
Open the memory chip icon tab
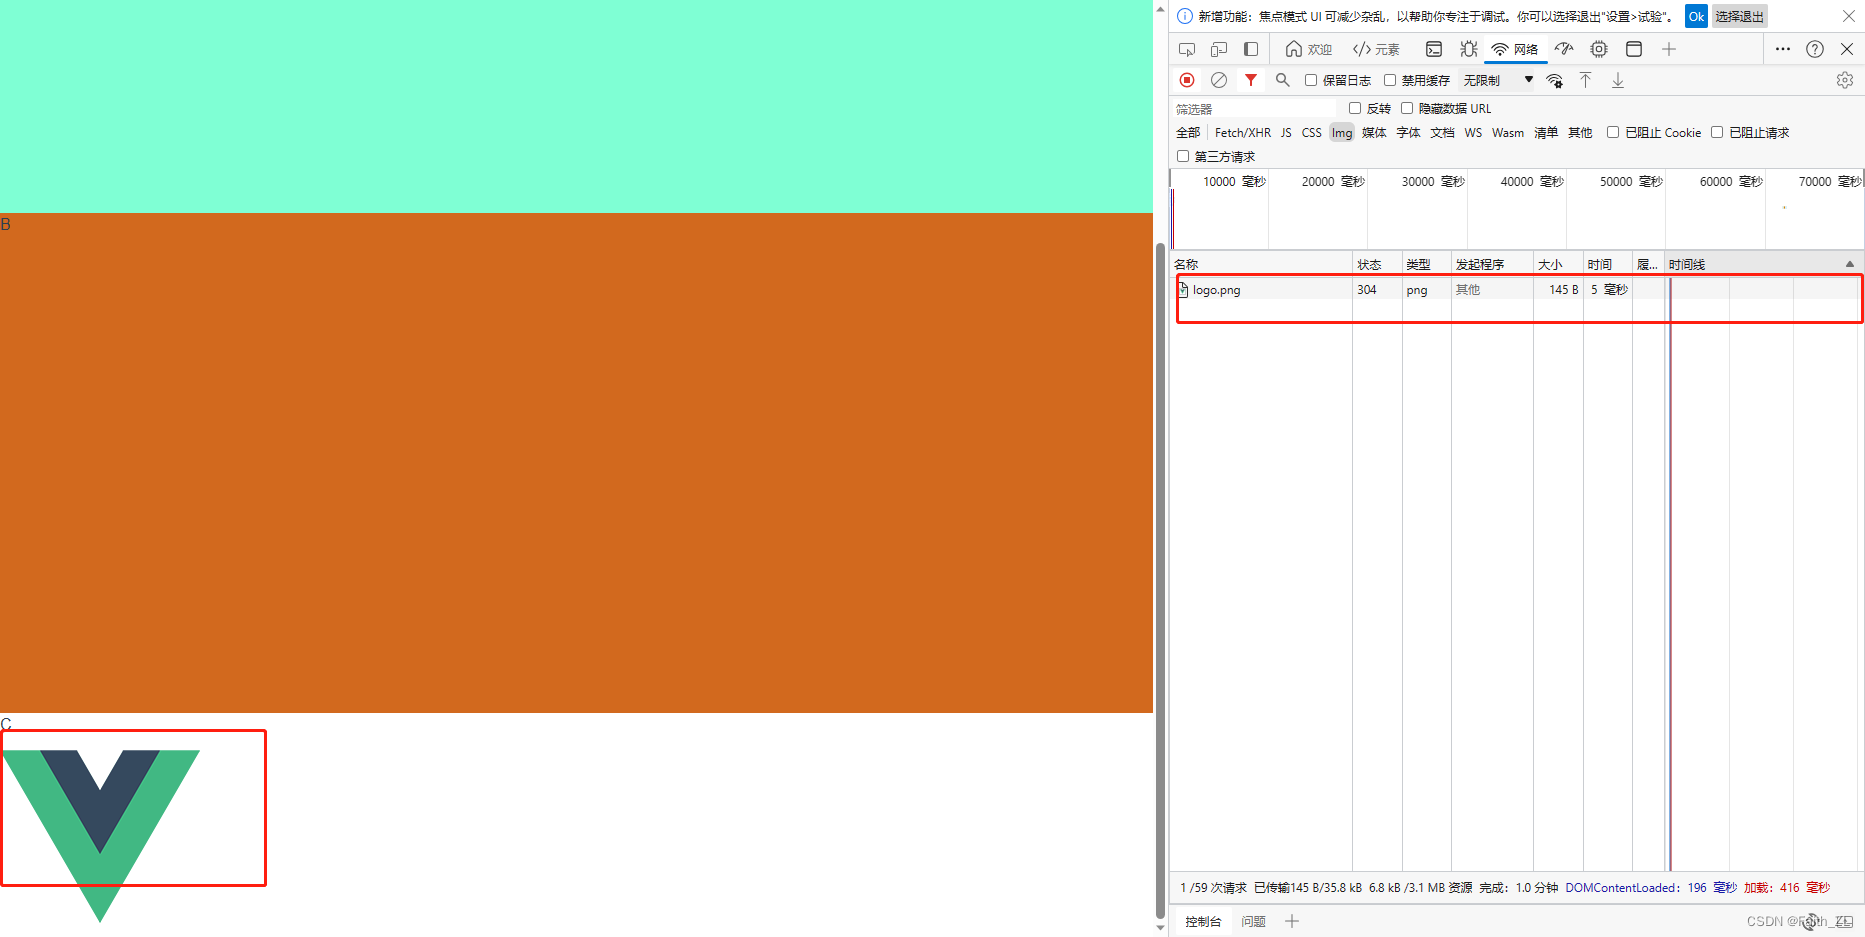click(1599, 49)
